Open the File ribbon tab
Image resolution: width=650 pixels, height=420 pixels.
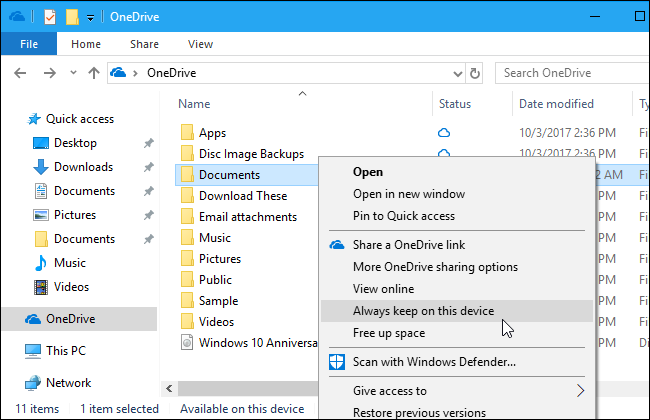29,44
